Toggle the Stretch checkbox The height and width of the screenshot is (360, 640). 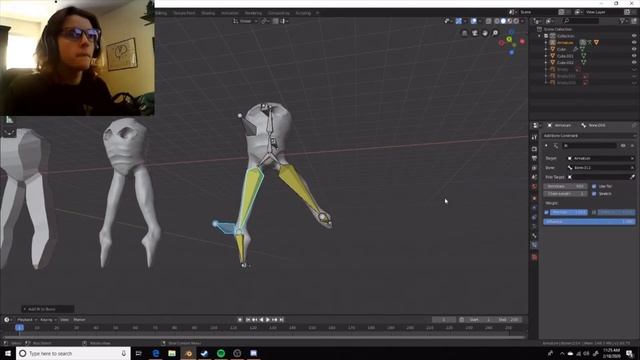(x=594, y=194)
